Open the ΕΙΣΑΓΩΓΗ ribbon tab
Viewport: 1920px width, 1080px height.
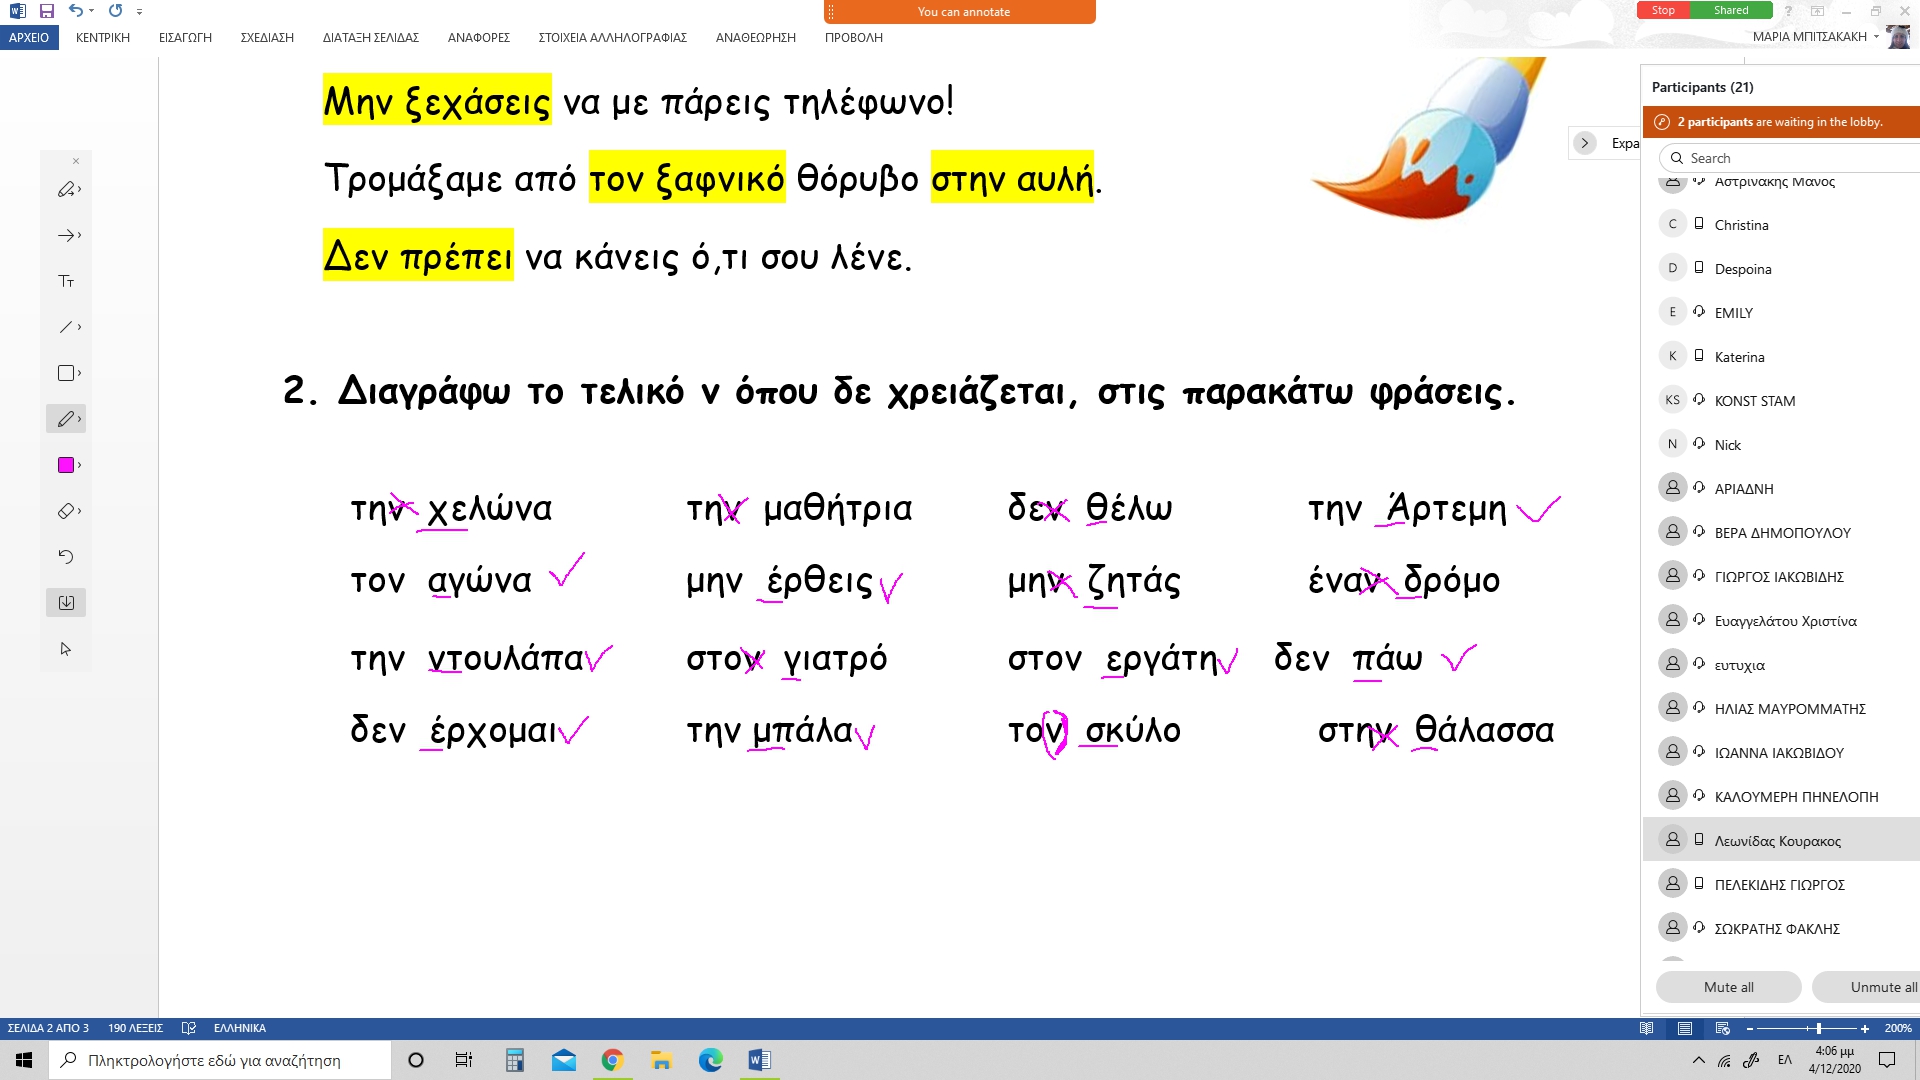tap(185, 37)
